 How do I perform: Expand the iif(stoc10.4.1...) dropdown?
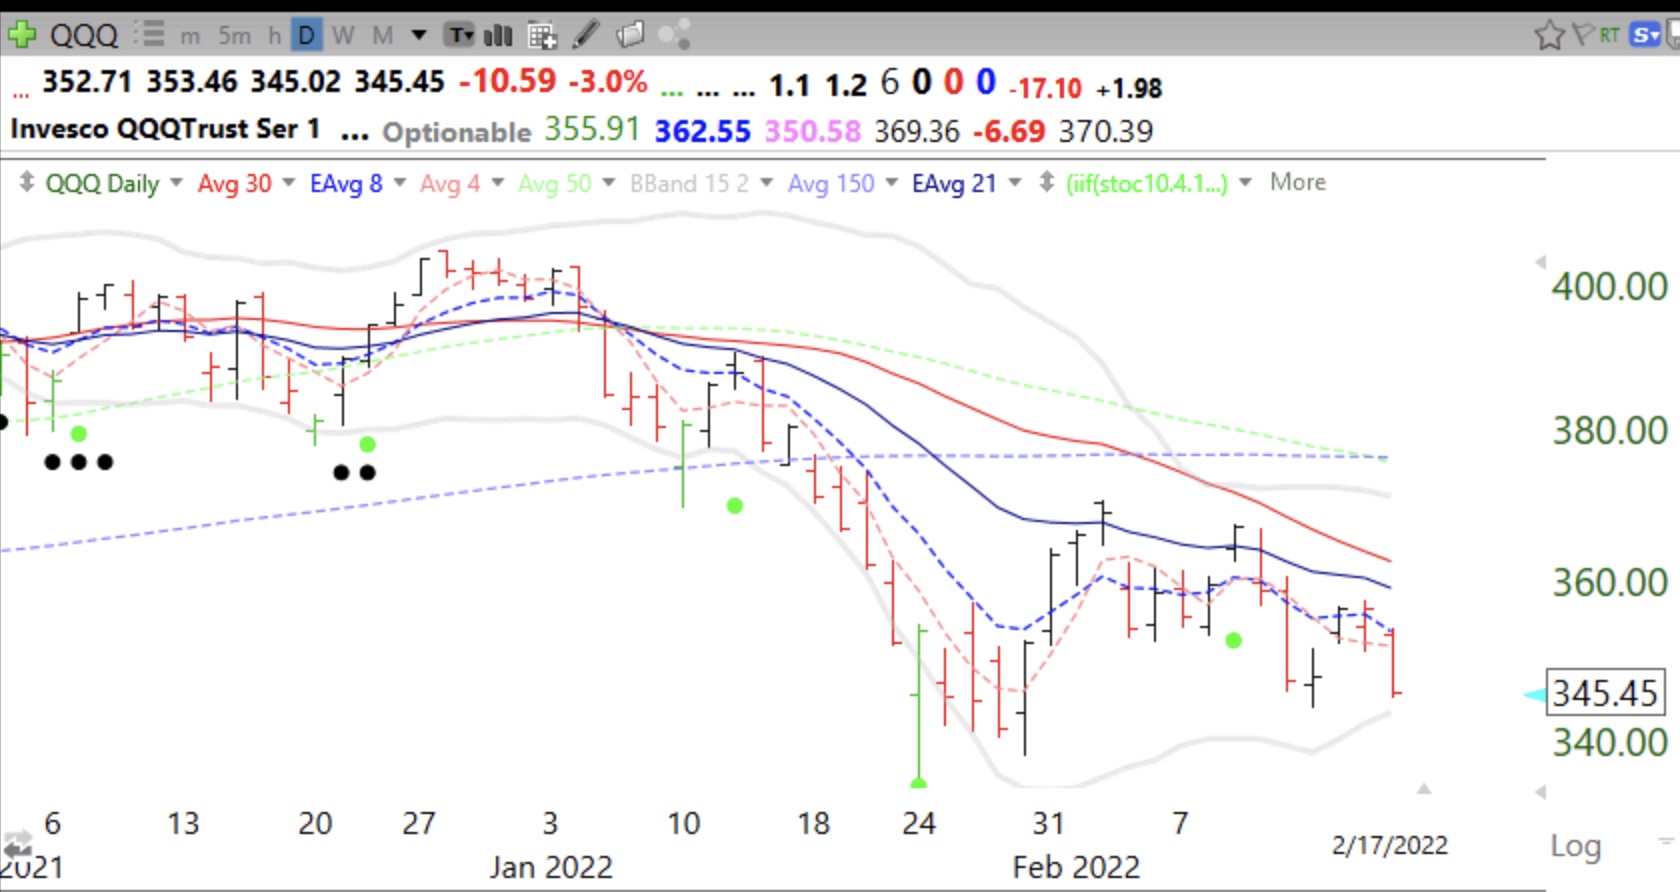[1246, 183]
